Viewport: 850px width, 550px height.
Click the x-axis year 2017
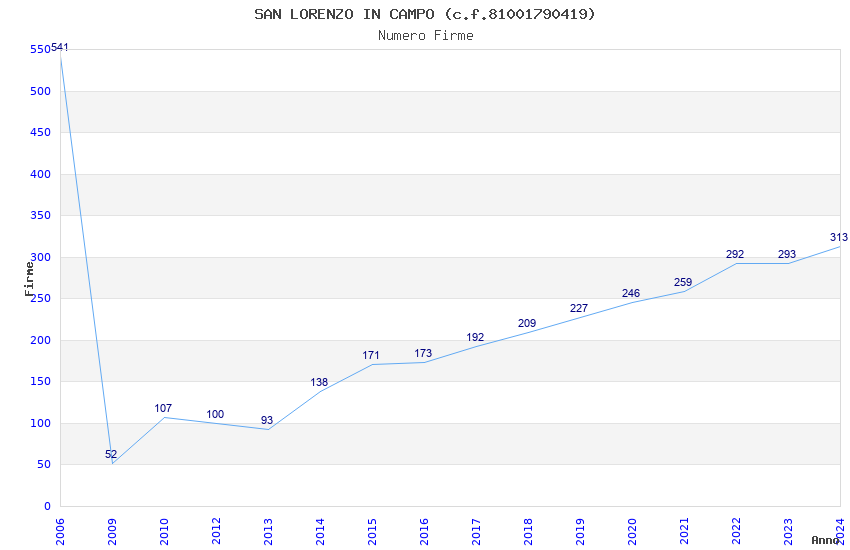tap(476, 532)
